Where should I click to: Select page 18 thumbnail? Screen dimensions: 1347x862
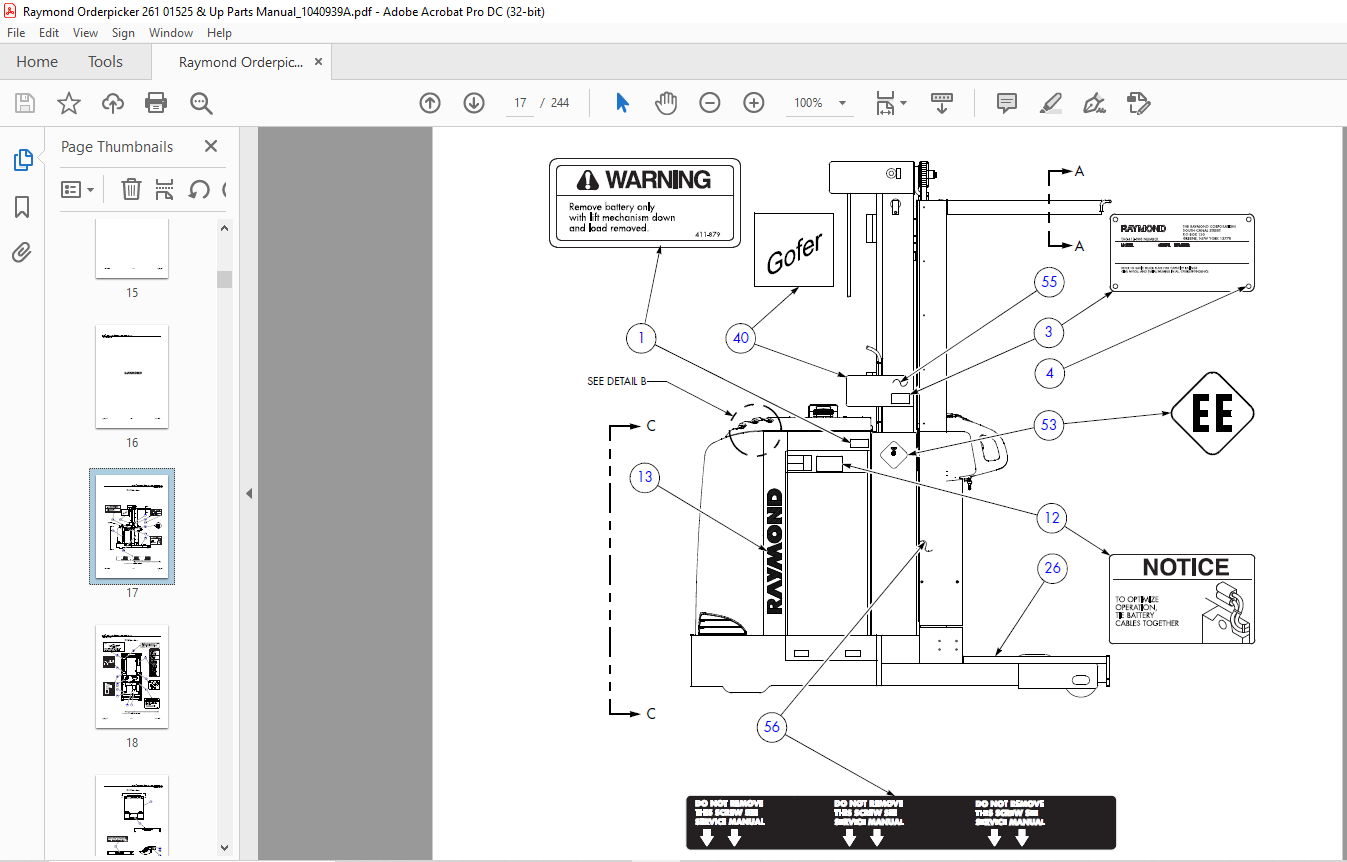[132, 676]
